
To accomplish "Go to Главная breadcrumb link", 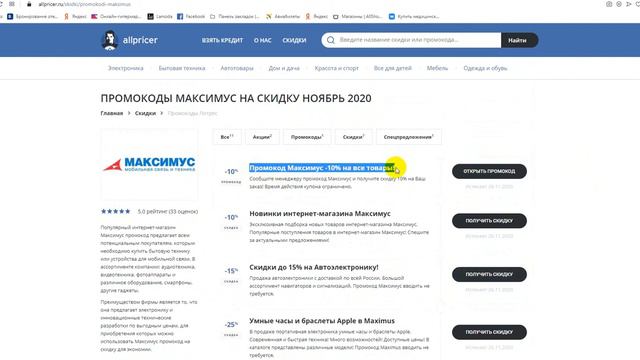I will click(112, 113).
